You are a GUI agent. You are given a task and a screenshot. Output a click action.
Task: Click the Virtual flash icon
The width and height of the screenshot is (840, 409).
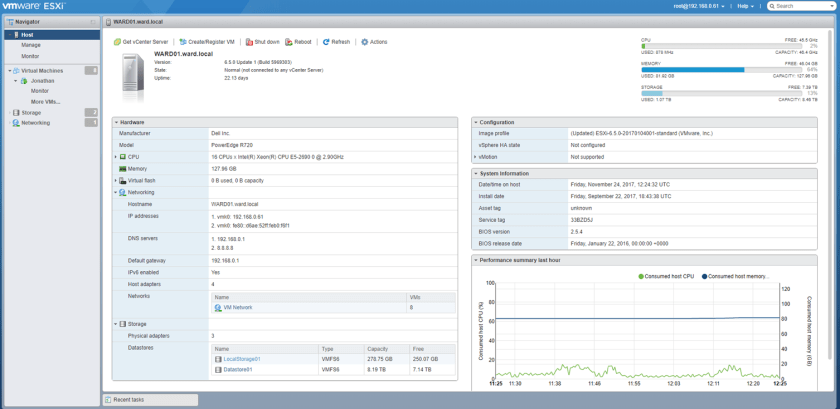click(x=123, y=181)
